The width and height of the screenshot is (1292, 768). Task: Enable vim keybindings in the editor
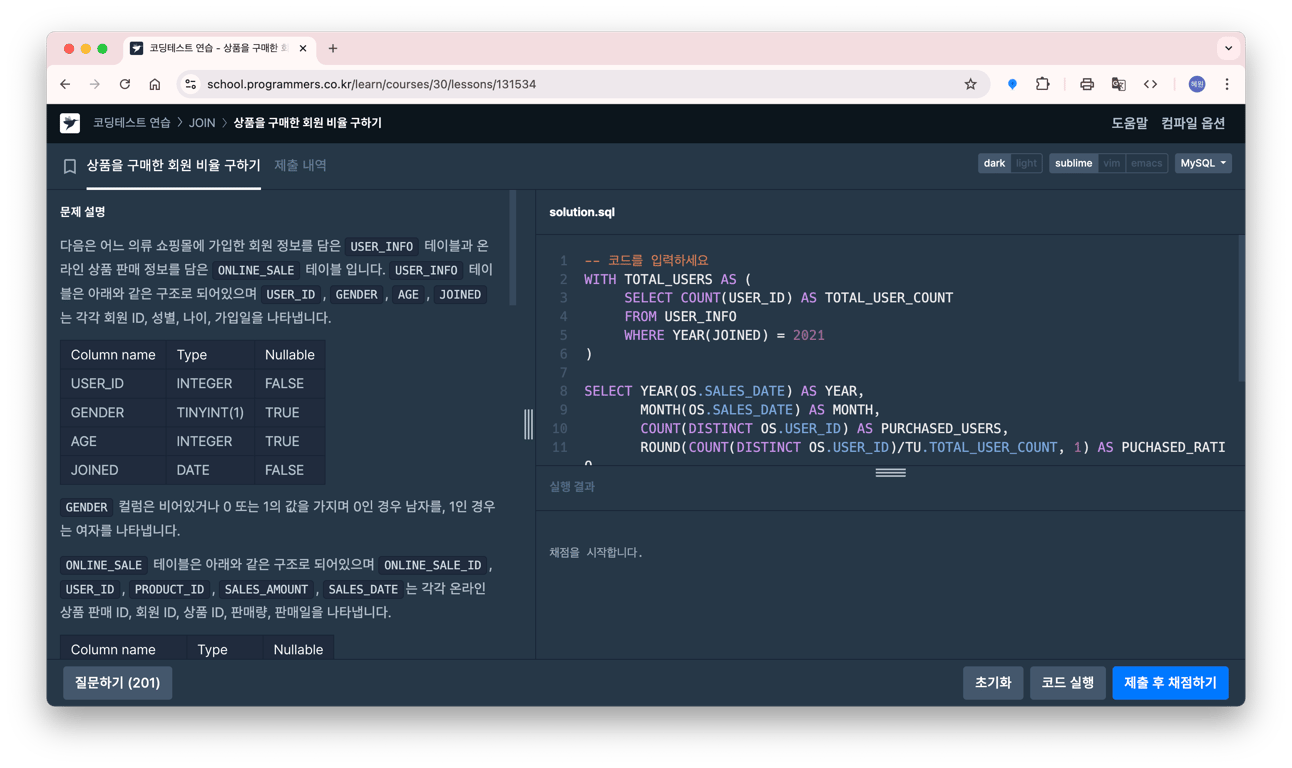[1113, 162]
